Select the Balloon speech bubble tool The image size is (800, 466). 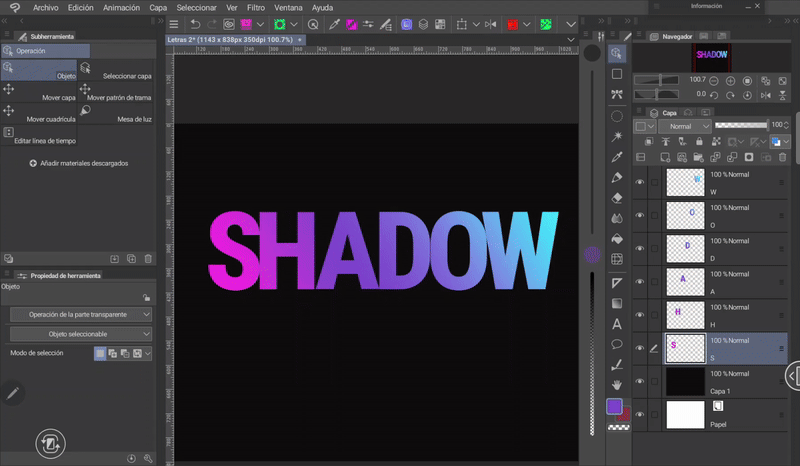pyautogui.click(x=617, y=343)
